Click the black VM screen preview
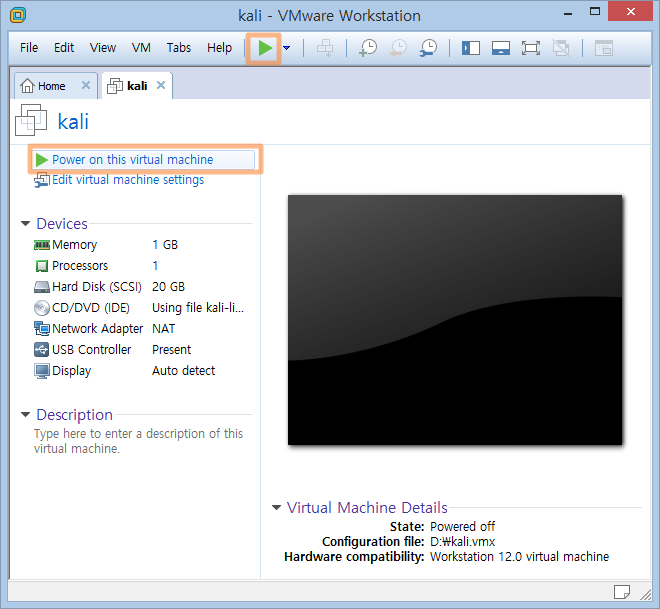The height and width of the screenshot is (609, 660). (x=455, y=320)
